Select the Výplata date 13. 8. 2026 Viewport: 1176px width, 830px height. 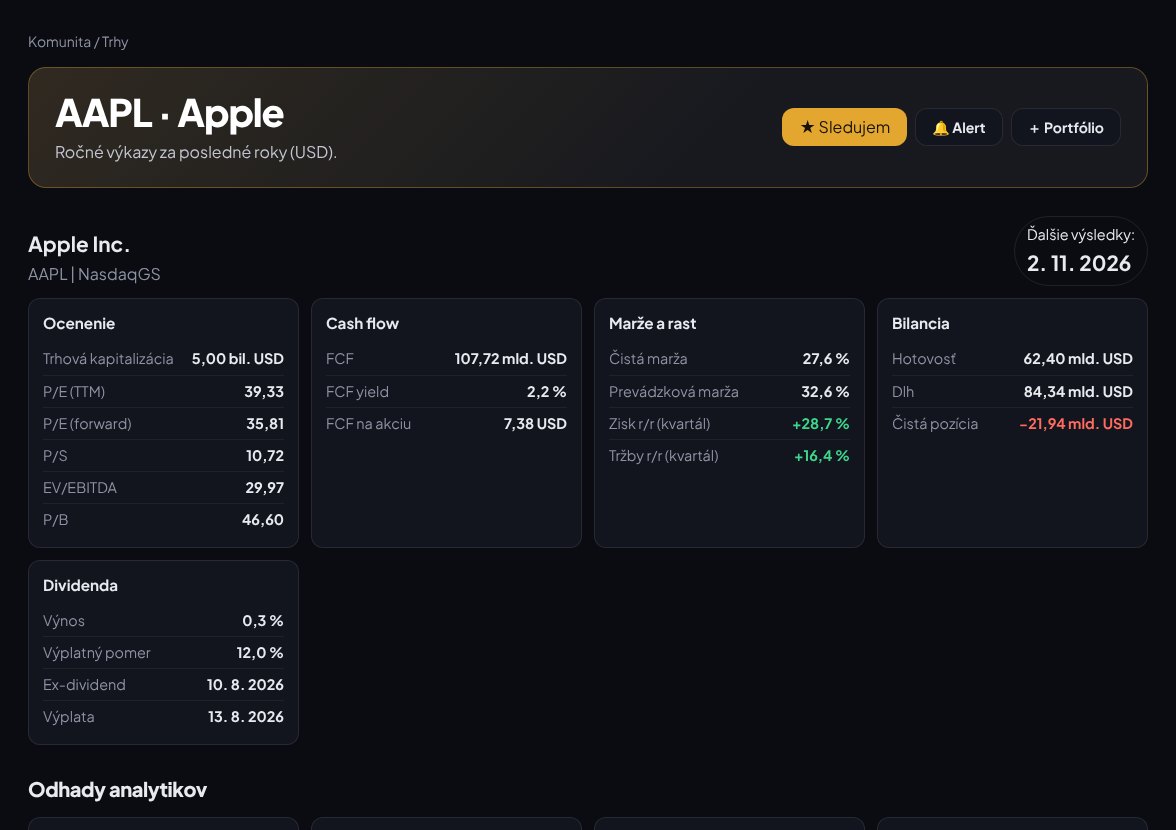[246, 717]
